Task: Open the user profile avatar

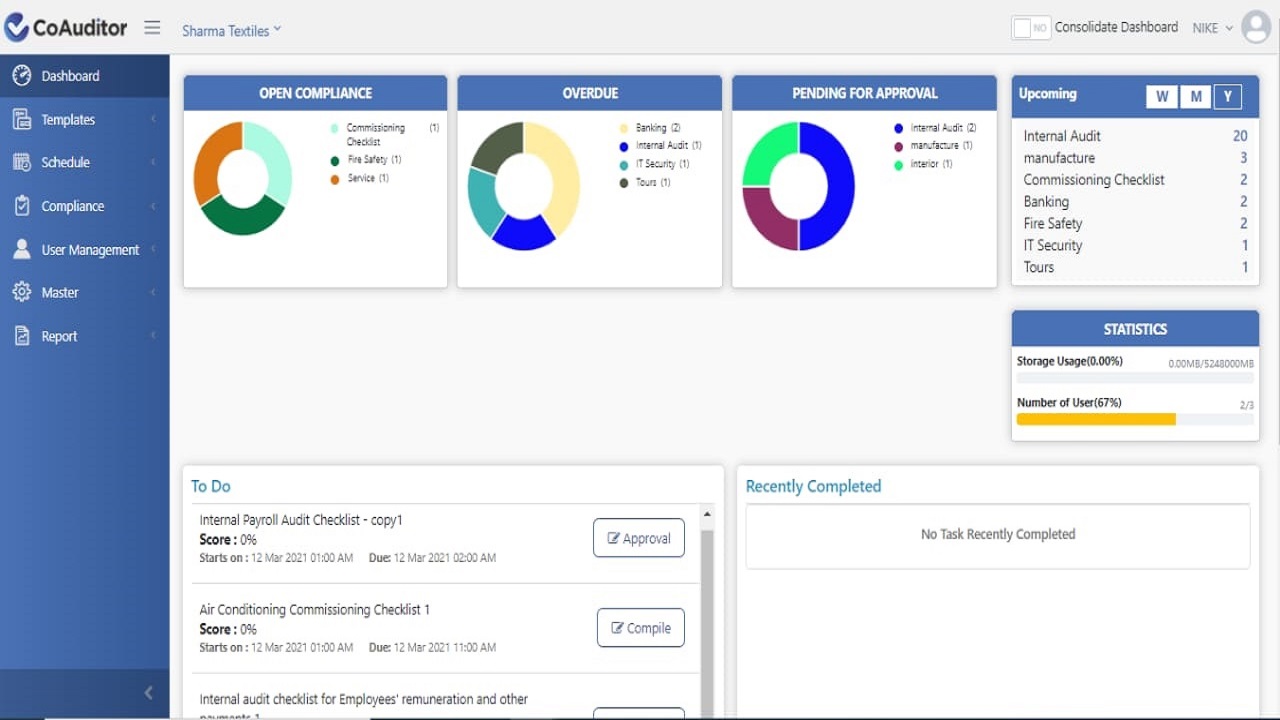Action: [1256, 27]
